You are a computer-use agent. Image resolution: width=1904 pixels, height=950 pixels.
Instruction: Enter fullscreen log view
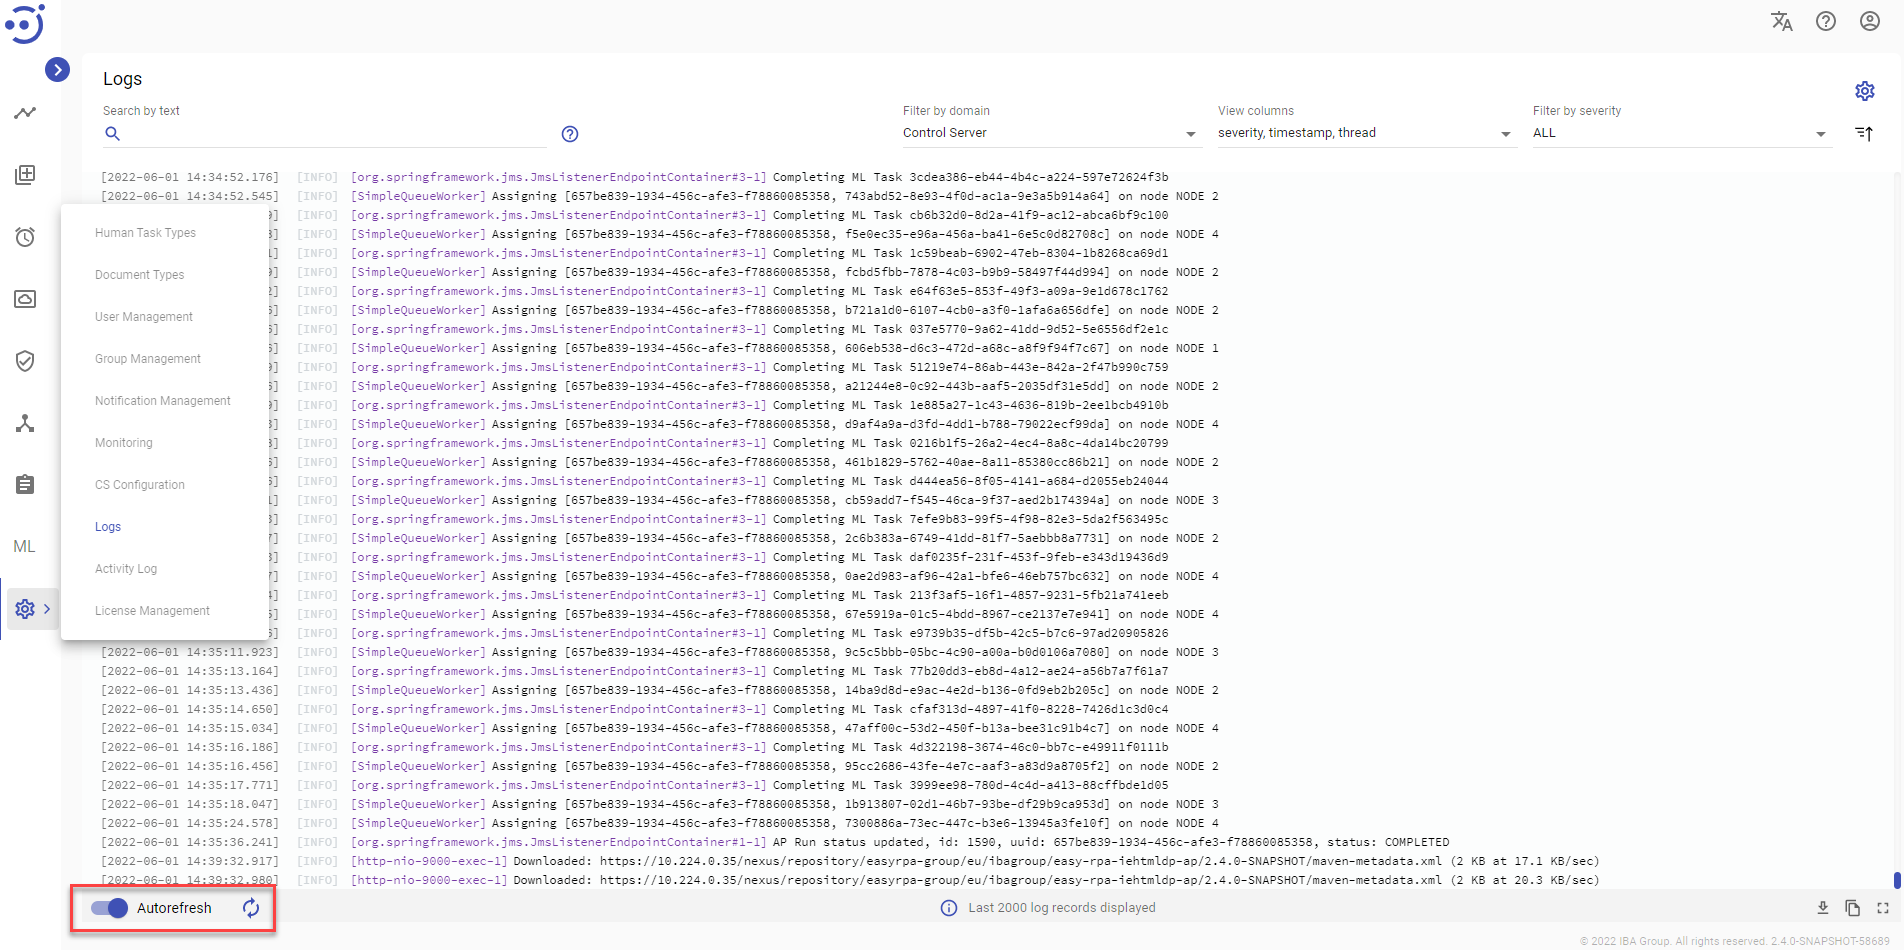point(1883,908)
